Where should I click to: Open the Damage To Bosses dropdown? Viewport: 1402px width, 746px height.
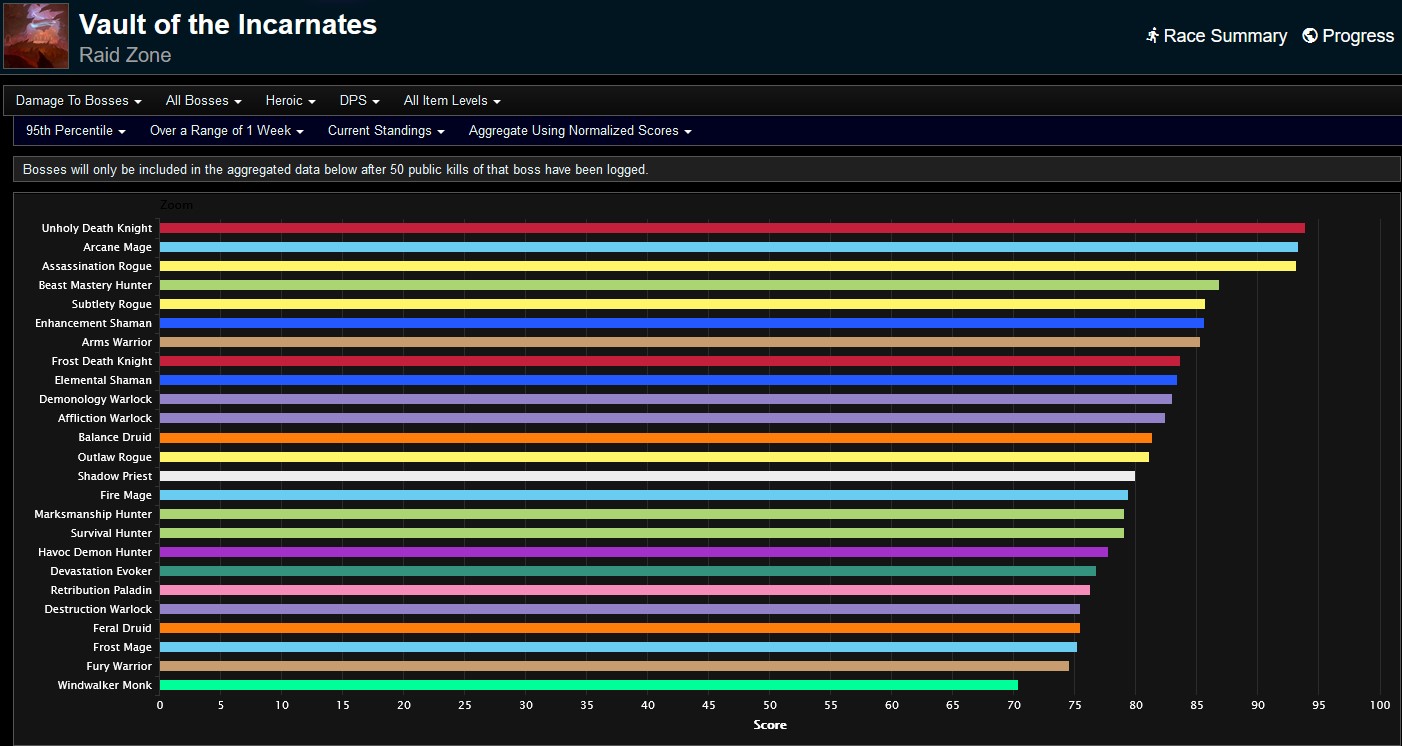click(78, 100)
